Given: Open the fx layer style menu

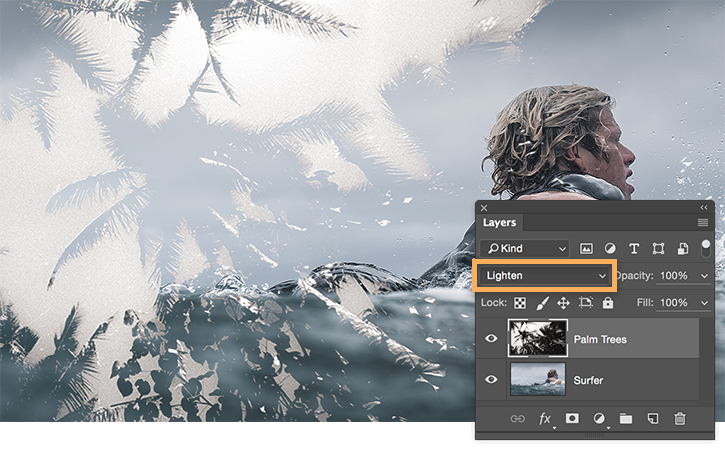Looking at the screenshot, I should 545,419.
